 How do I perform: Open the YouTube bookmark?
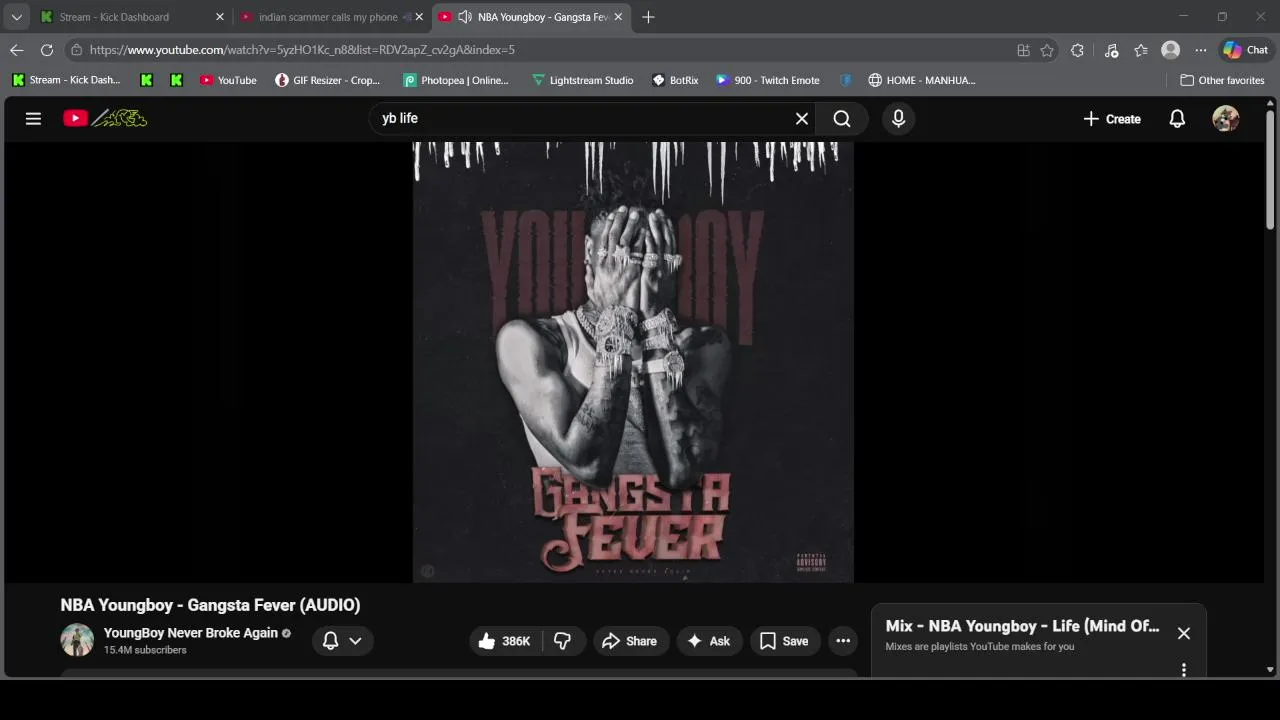click(228, 80)
